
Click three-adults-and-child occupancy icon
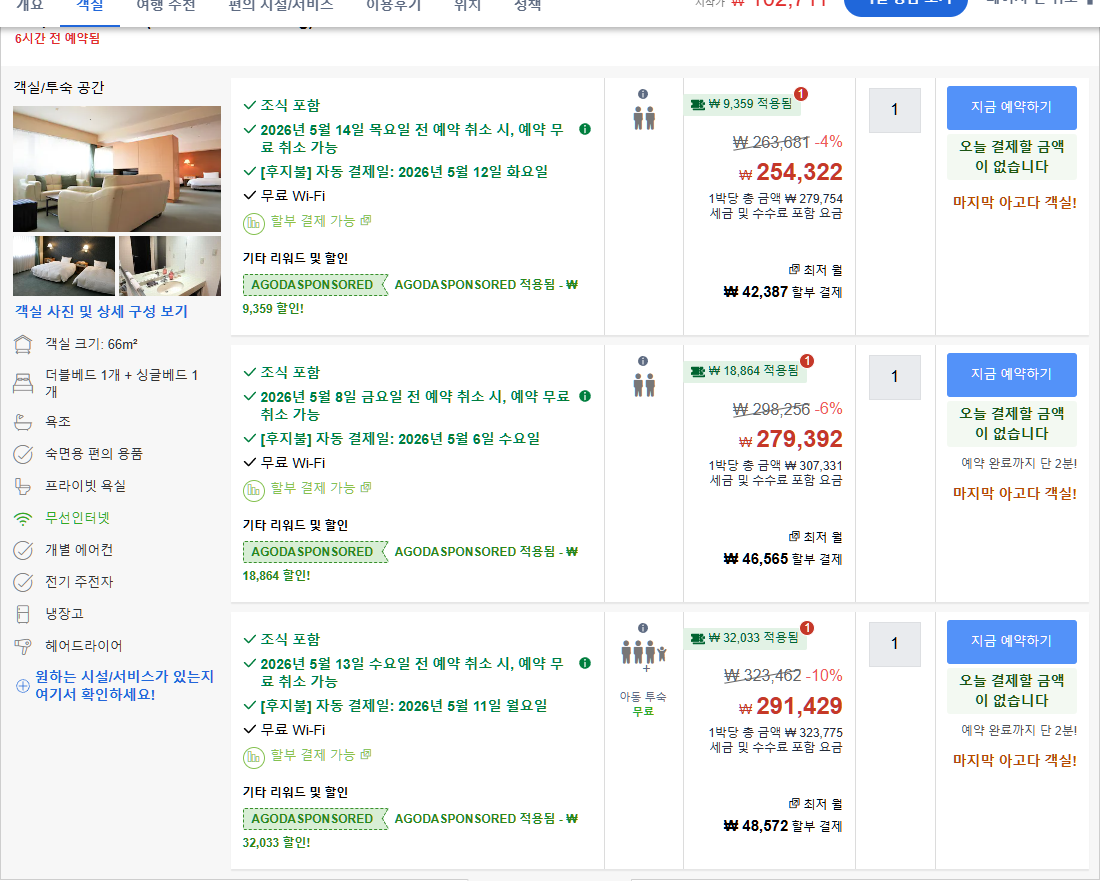(643, 652)
